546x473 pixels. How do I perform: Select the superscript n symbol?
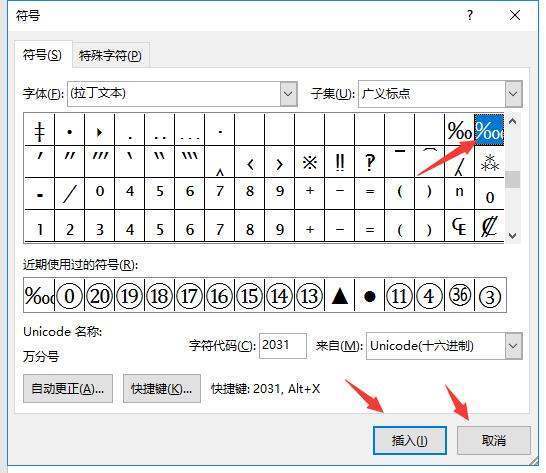460,194
